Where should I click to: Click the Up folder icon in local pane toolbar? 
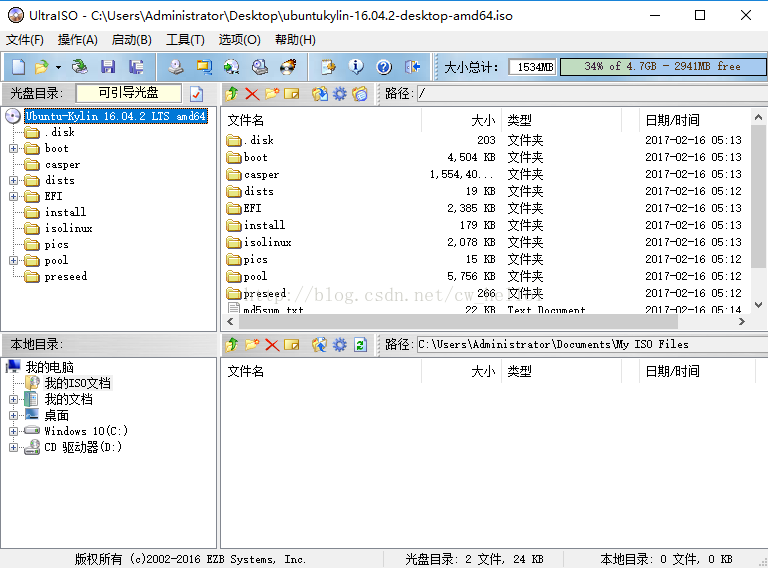pyautogui.click(x=232, y=345)
